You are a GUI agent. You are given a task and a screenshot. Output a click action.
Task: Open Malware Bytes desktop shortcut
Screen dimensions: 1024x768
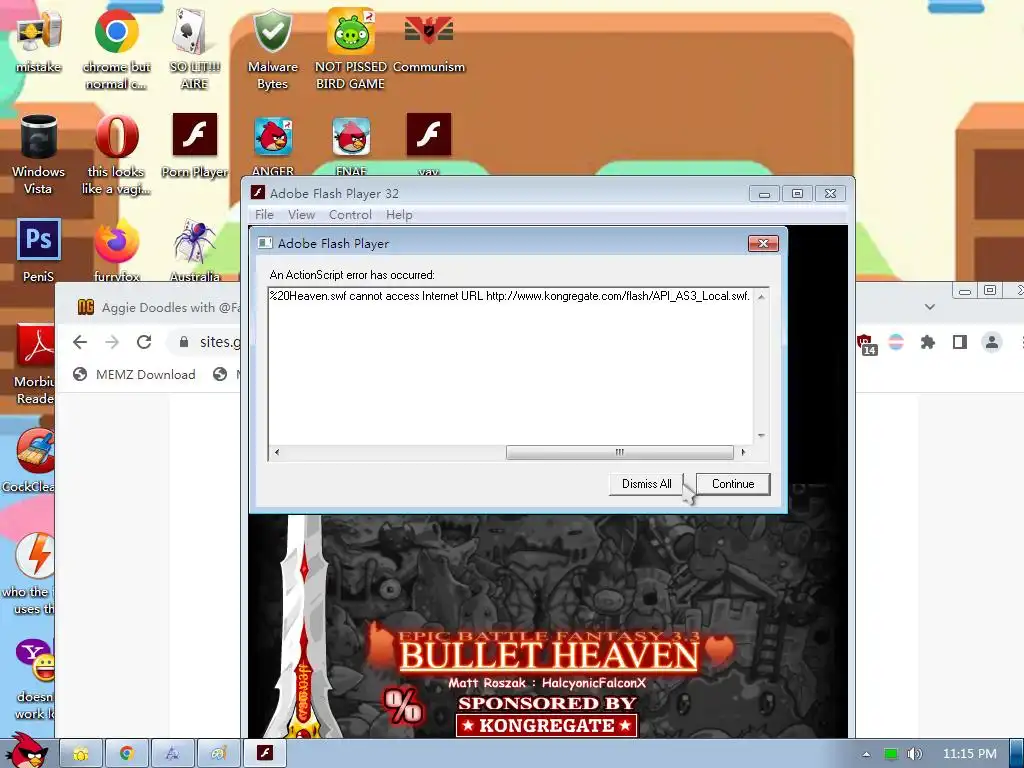coord(272,47)
